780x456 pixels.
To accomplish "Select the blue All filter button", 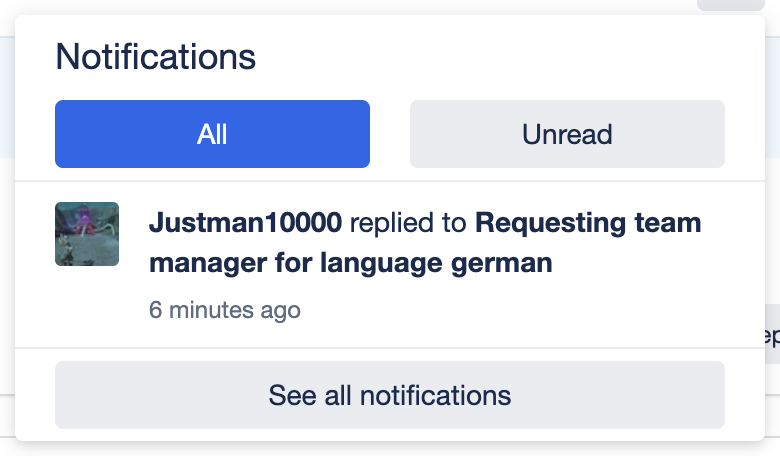I will point(212,134).
